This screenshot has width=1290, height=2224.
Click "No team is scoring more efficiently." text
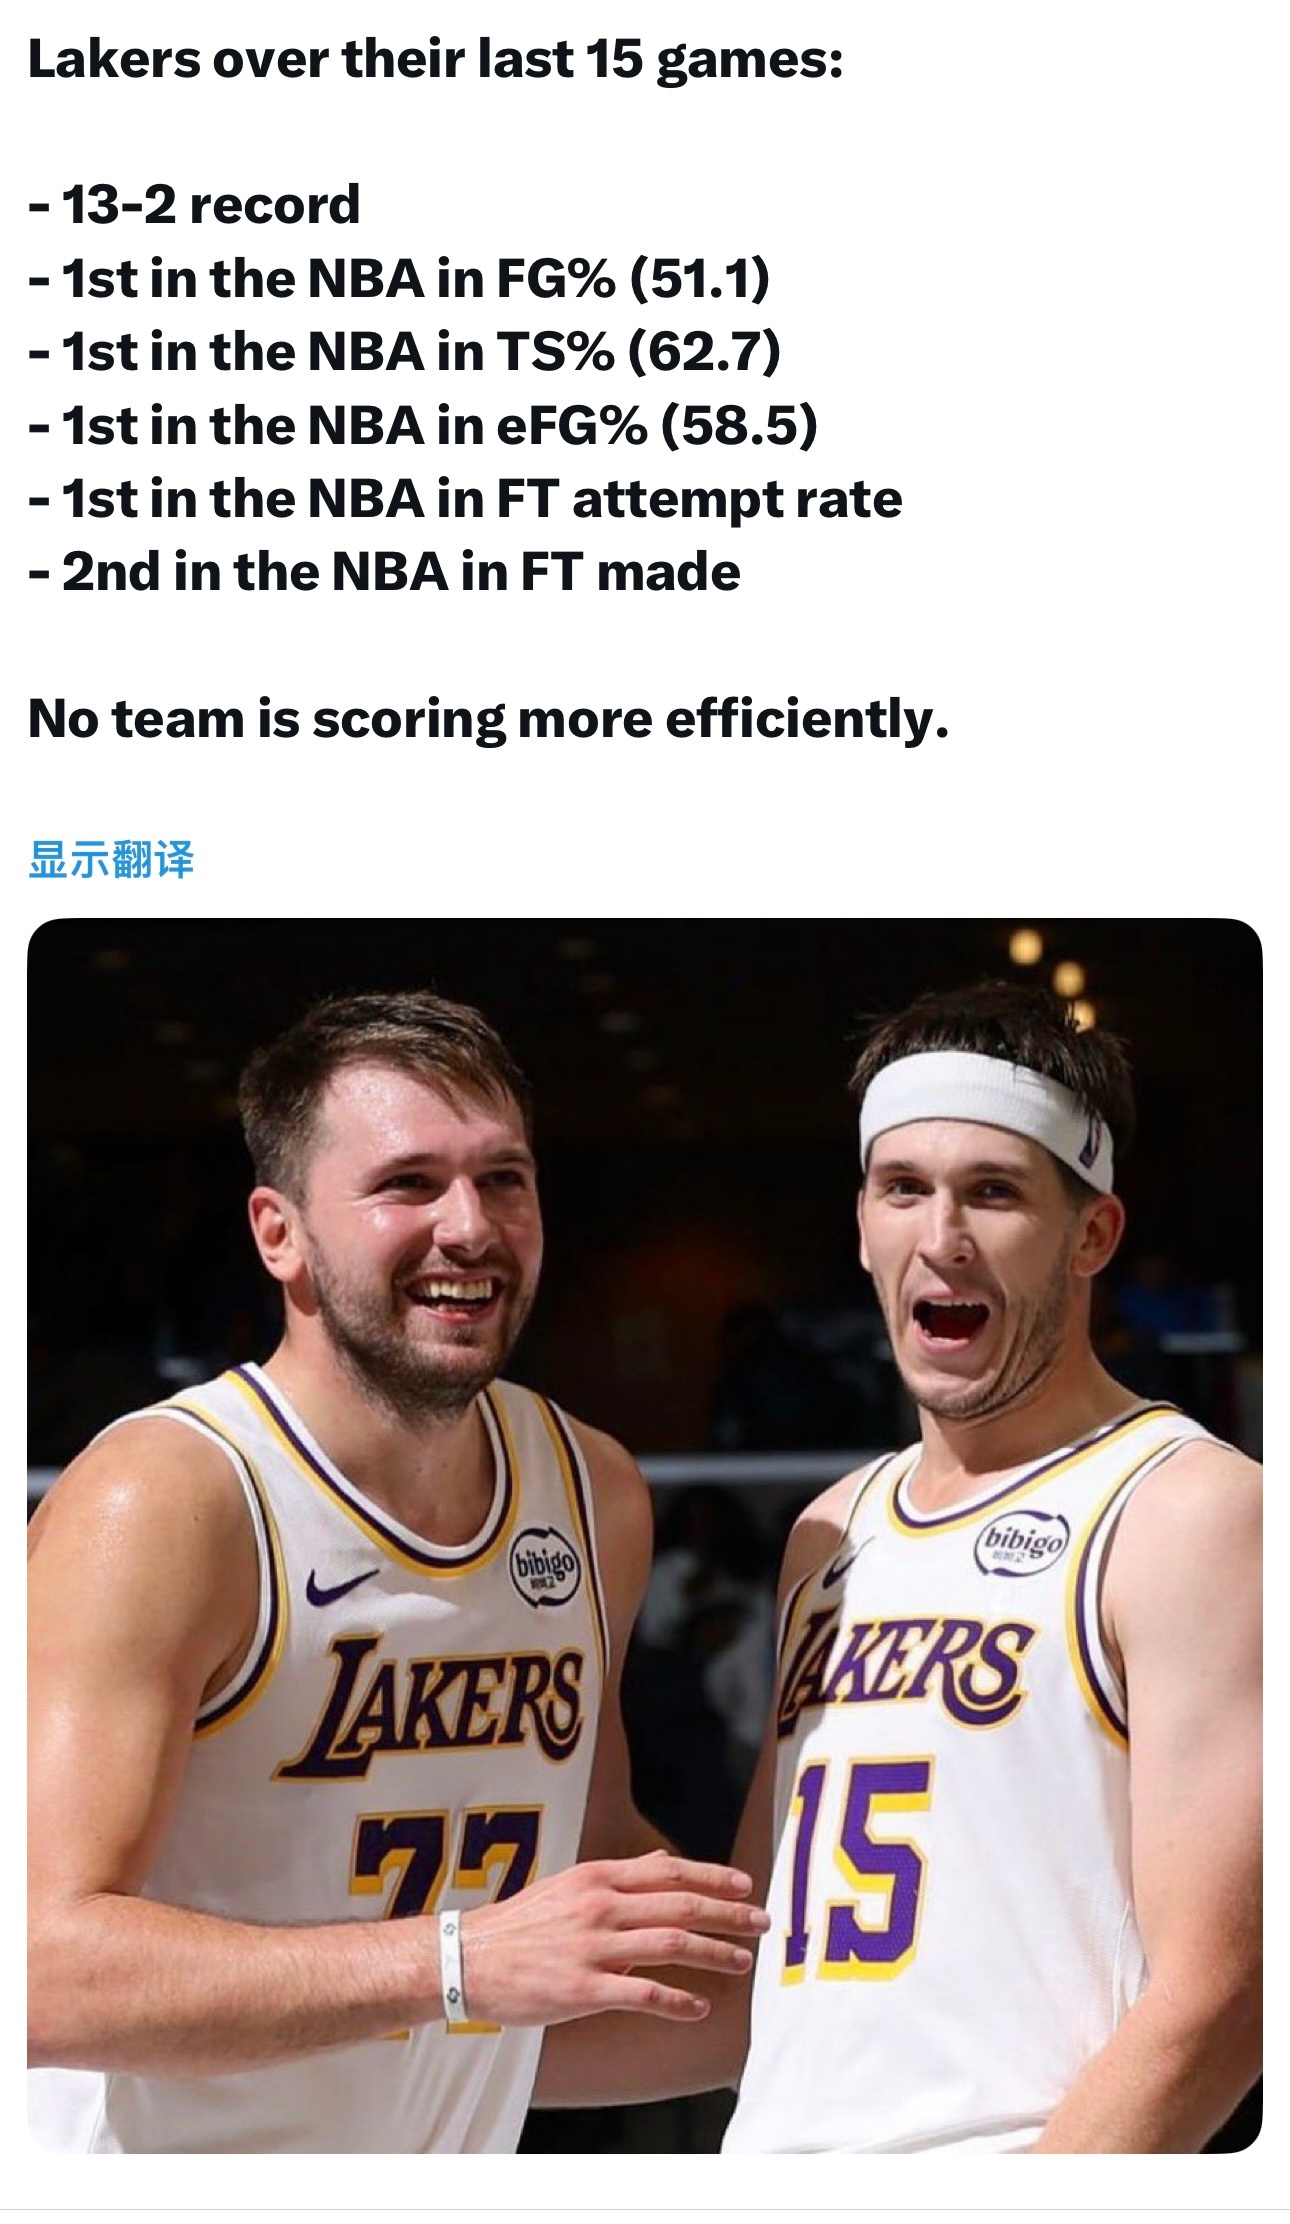click(488, 718)
